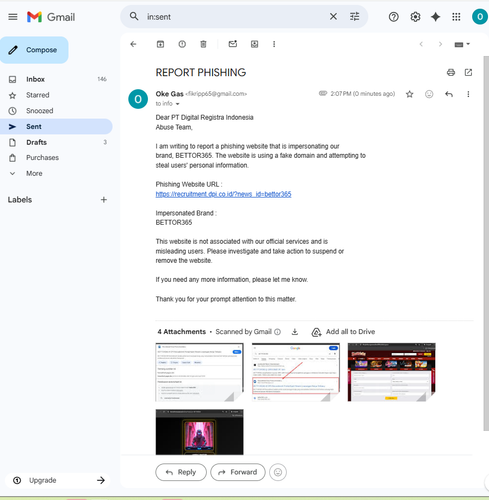Image resolution: width=489 pixels, height=500 pixels.
Task: Open the toolbar More options menu
Action: pyautogui.click(x=274, y=44)
